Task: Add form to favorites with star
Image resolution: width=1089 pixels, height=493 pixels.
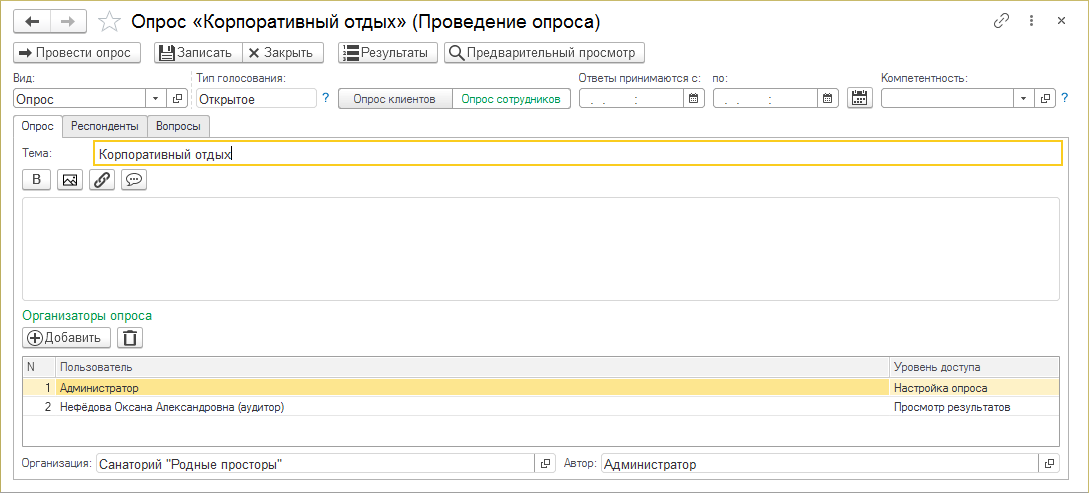Action: point(112,21)
